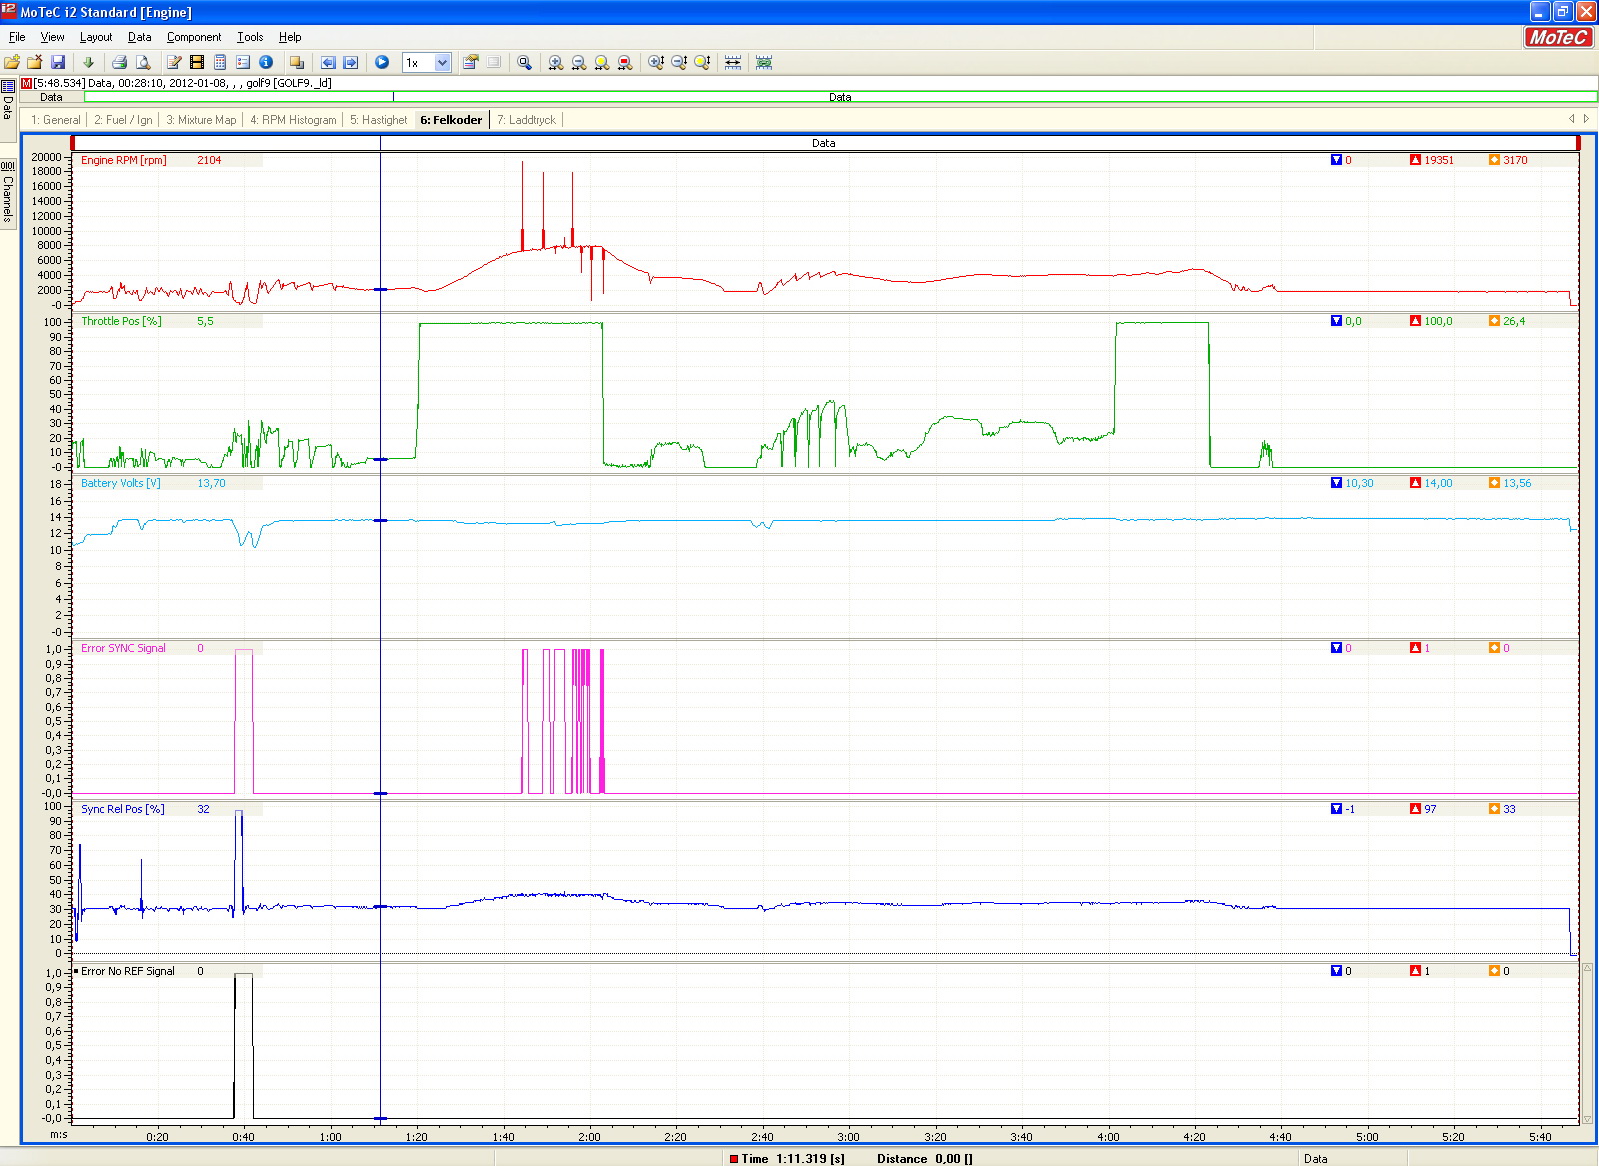Viewport: 1599px width, 1166px height.
Task: Click the close log file folder icon
Action: tap(35, 62)
